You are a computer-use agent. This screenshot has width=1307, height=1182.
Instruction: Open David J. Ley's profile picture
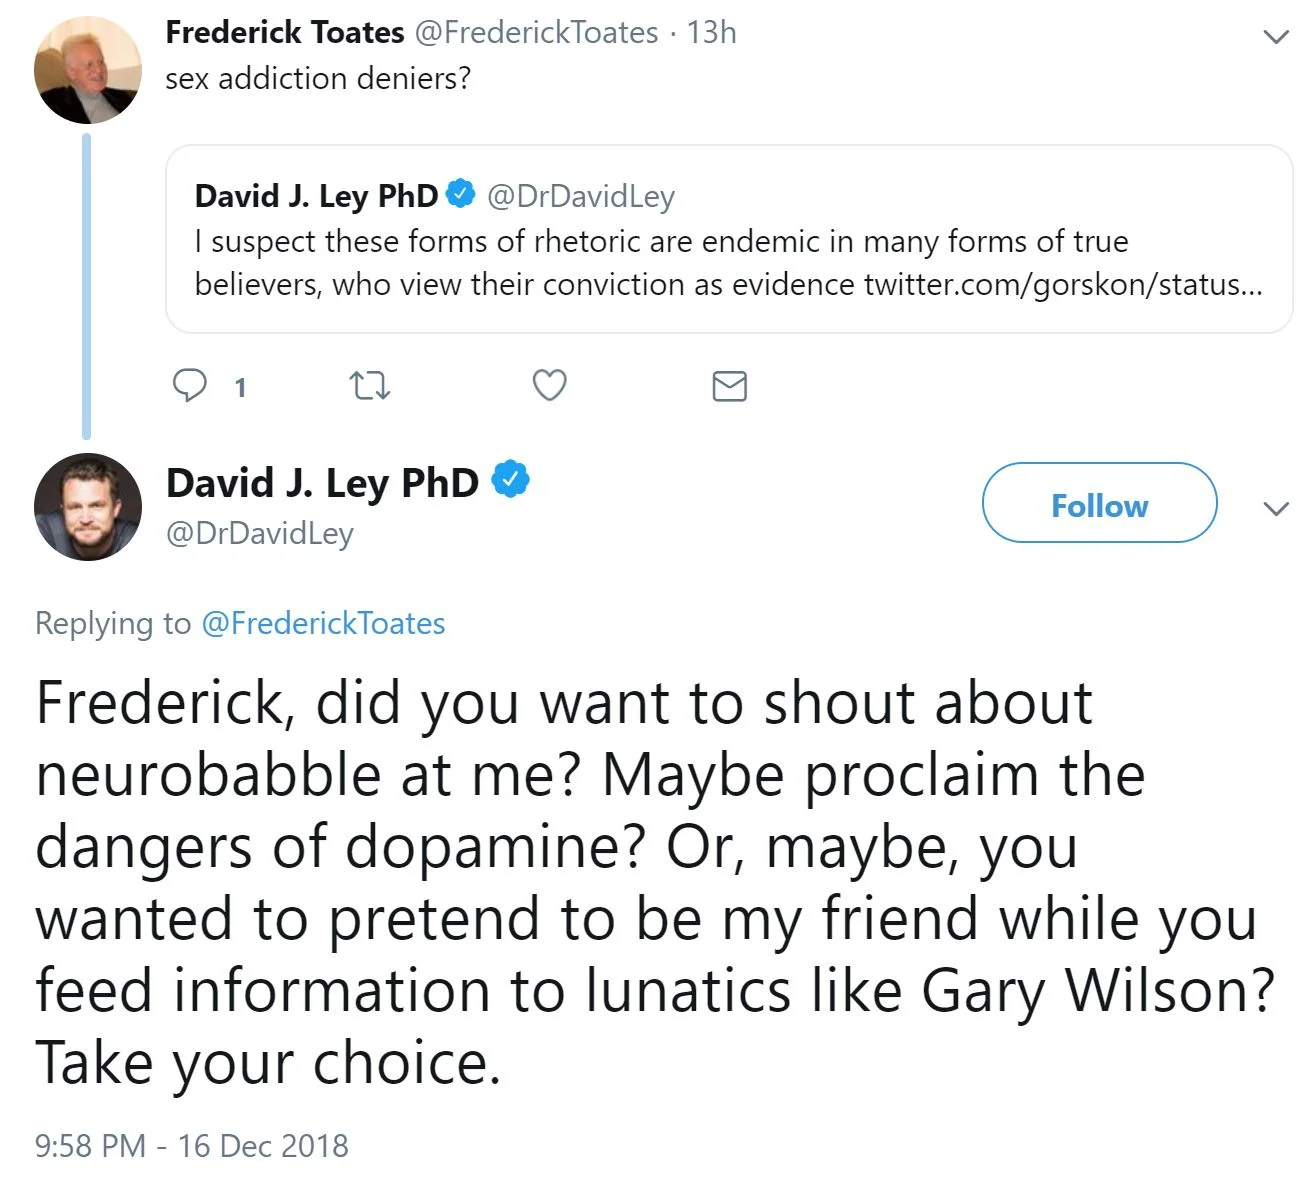[88, 507]
